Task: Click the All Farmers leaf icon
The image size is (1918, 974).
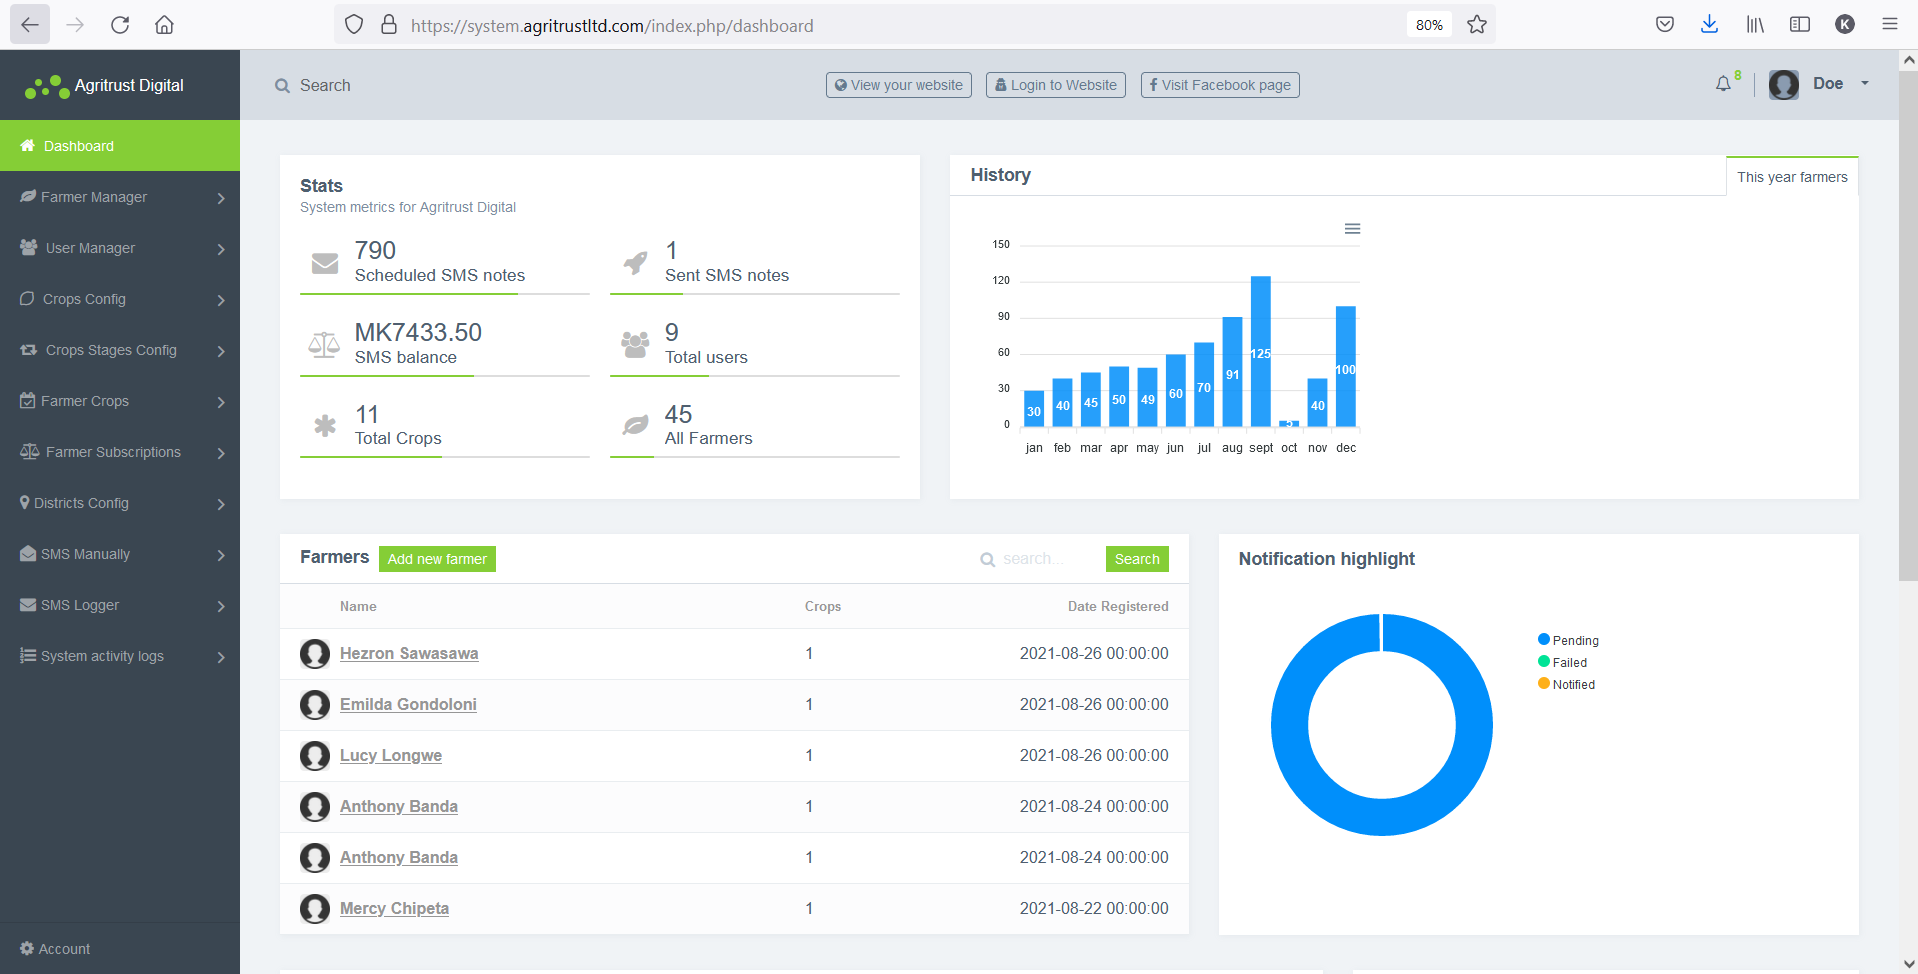Action: (x=635, y=426)
